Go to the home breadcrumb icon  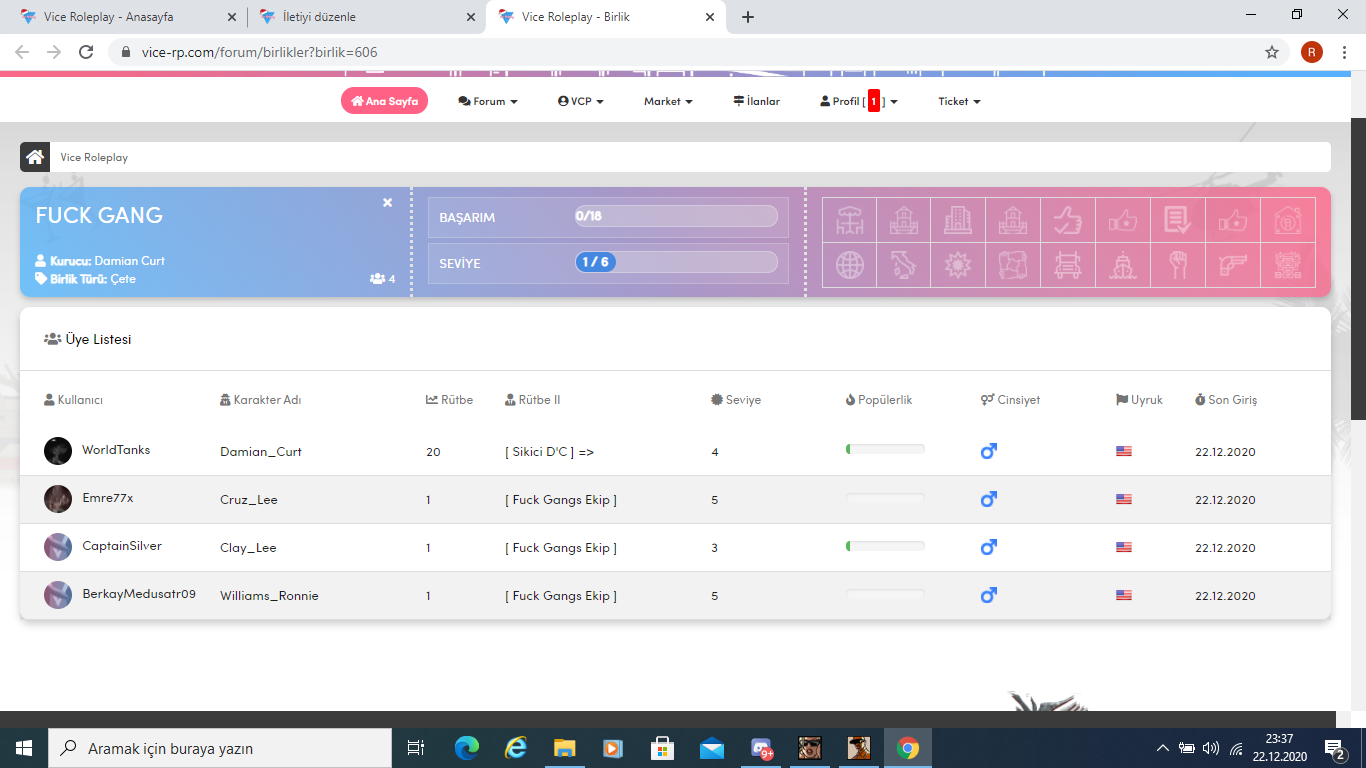[x=35, y=157]
